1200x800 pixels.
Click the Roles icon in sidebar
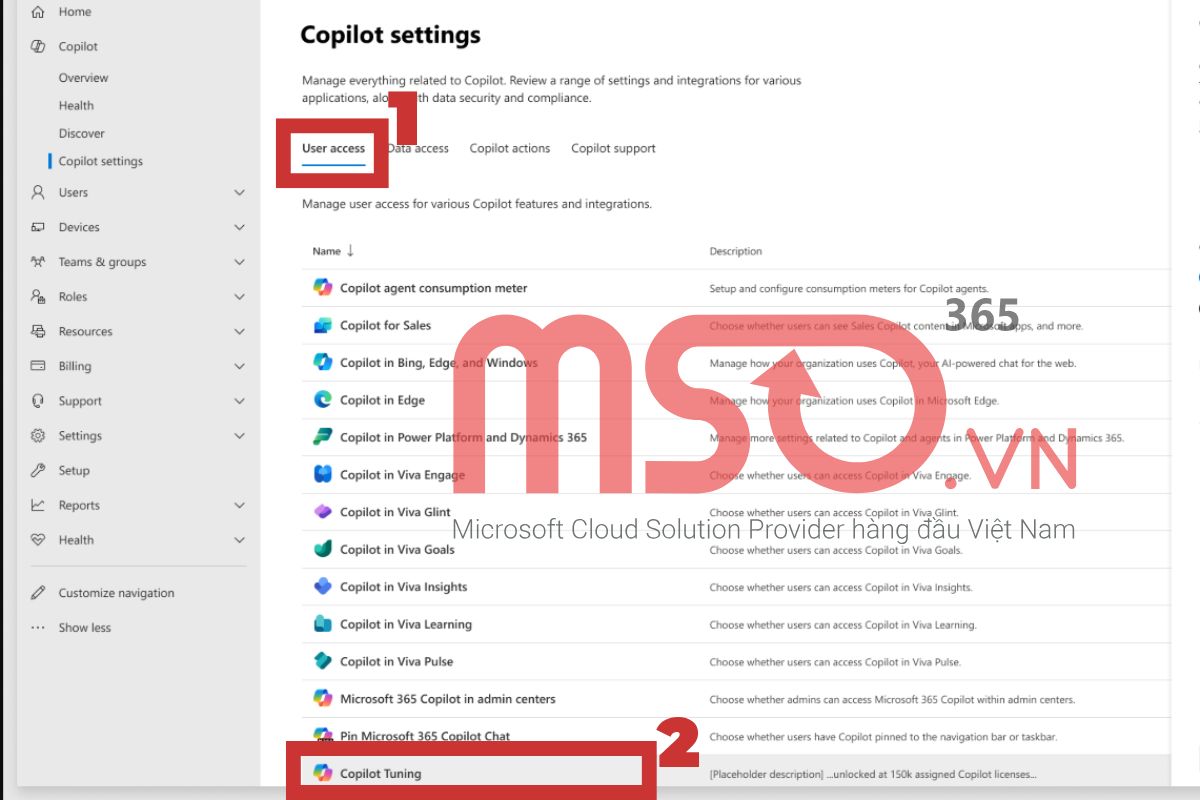(38, 297)
